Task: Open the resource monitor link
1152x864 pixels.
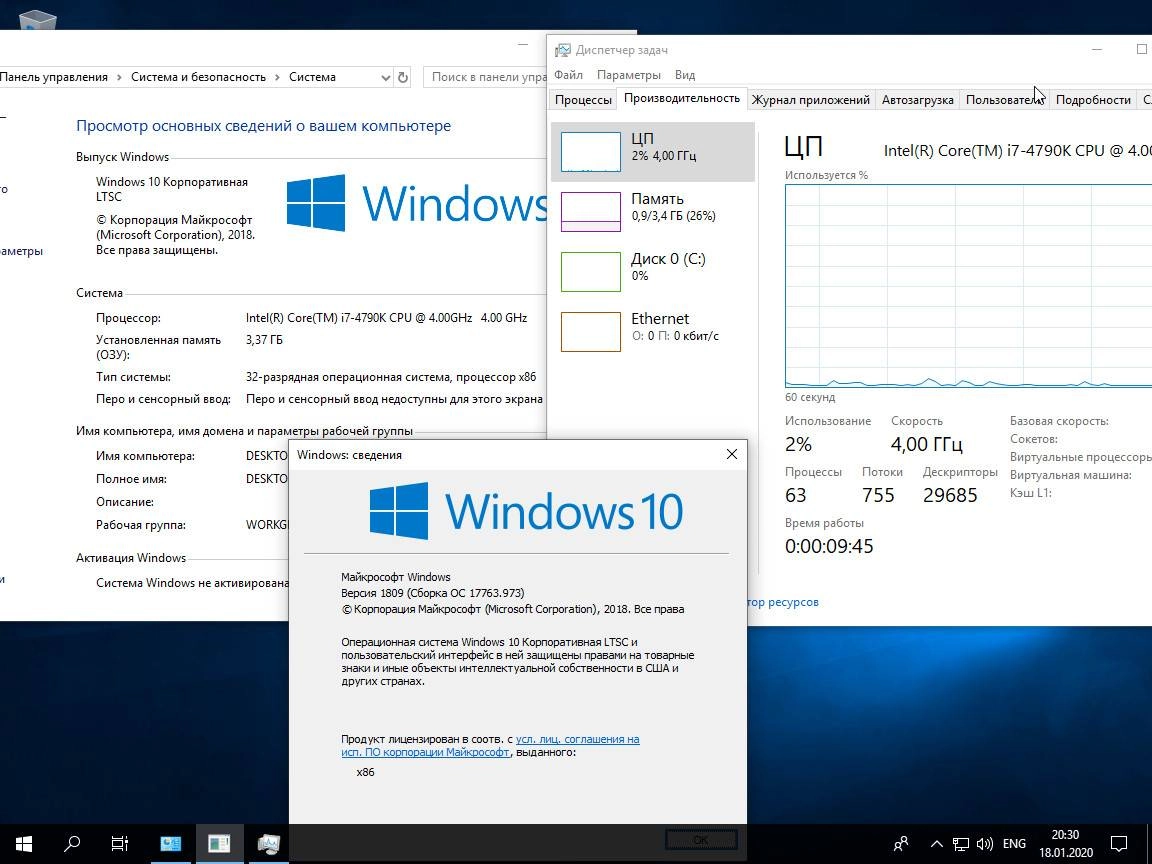Action: 783,602
